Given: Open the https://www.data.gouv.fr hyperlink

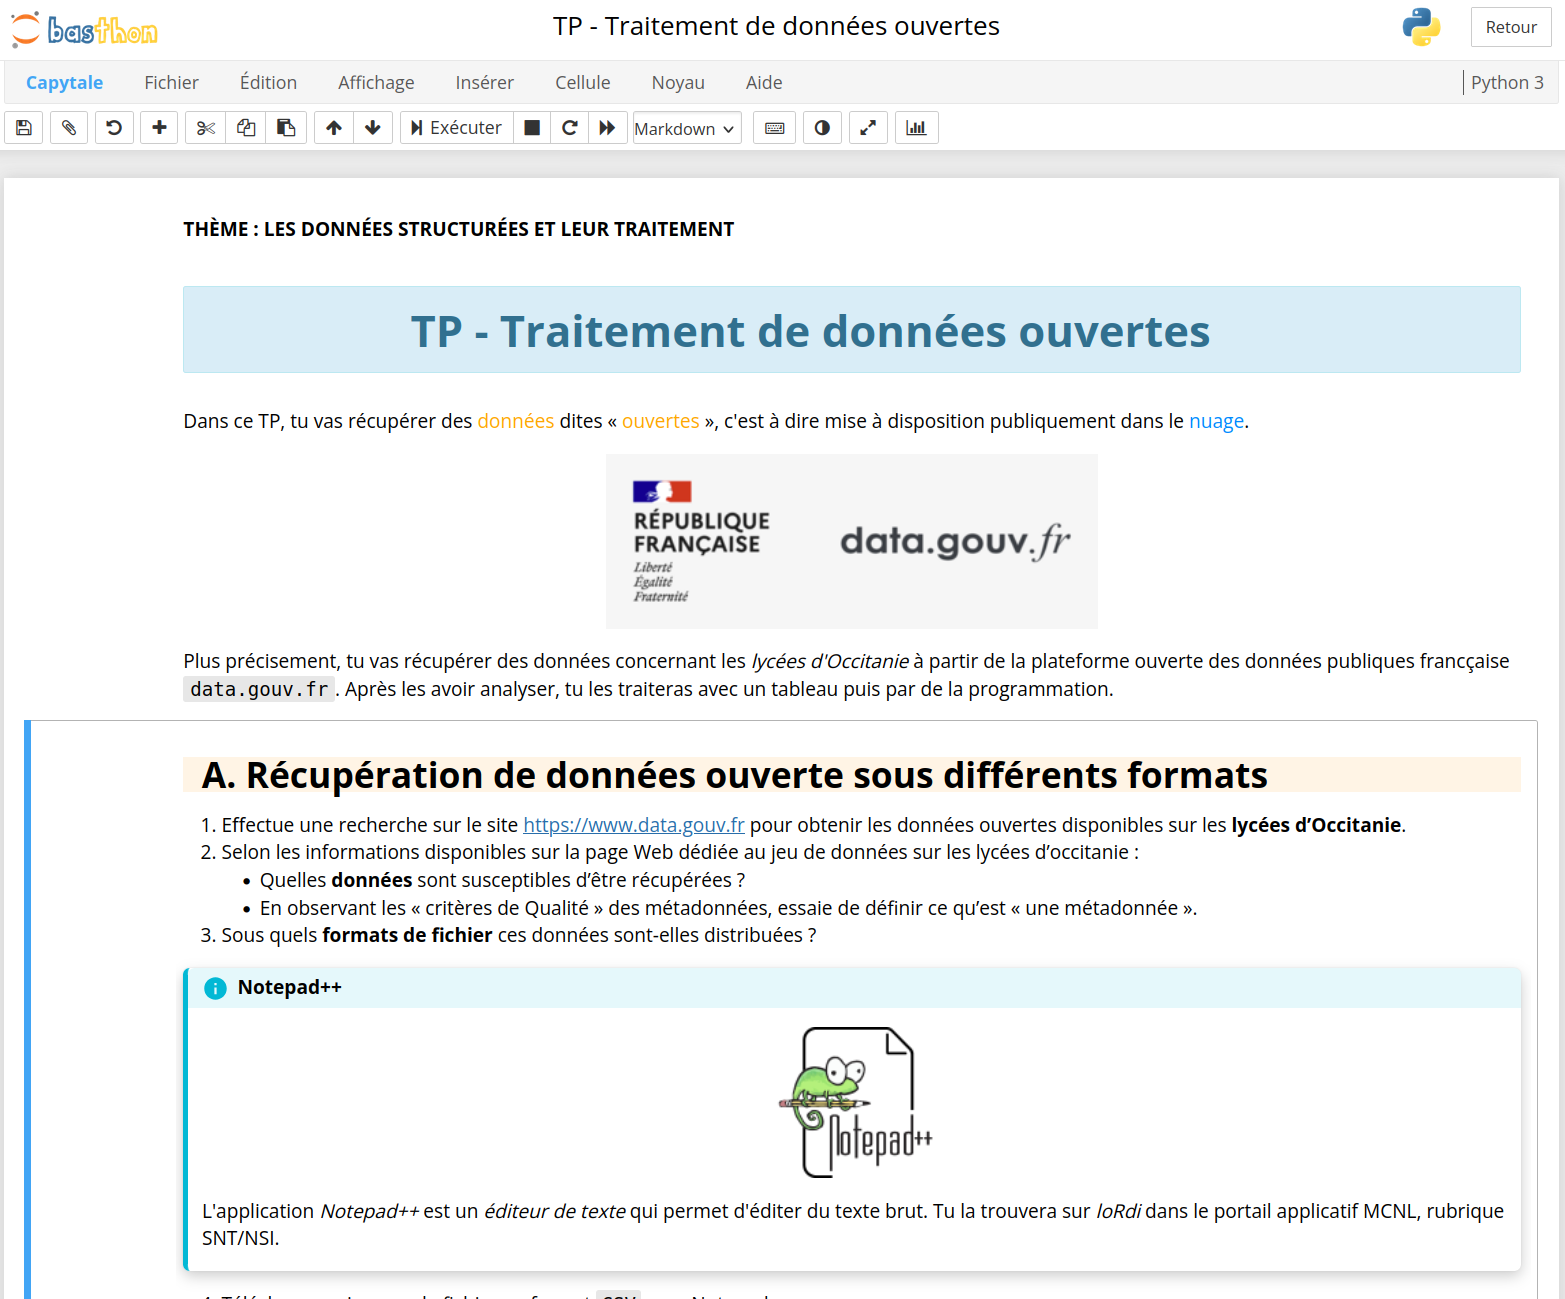Looking at the screenshot, I should 633,824.
